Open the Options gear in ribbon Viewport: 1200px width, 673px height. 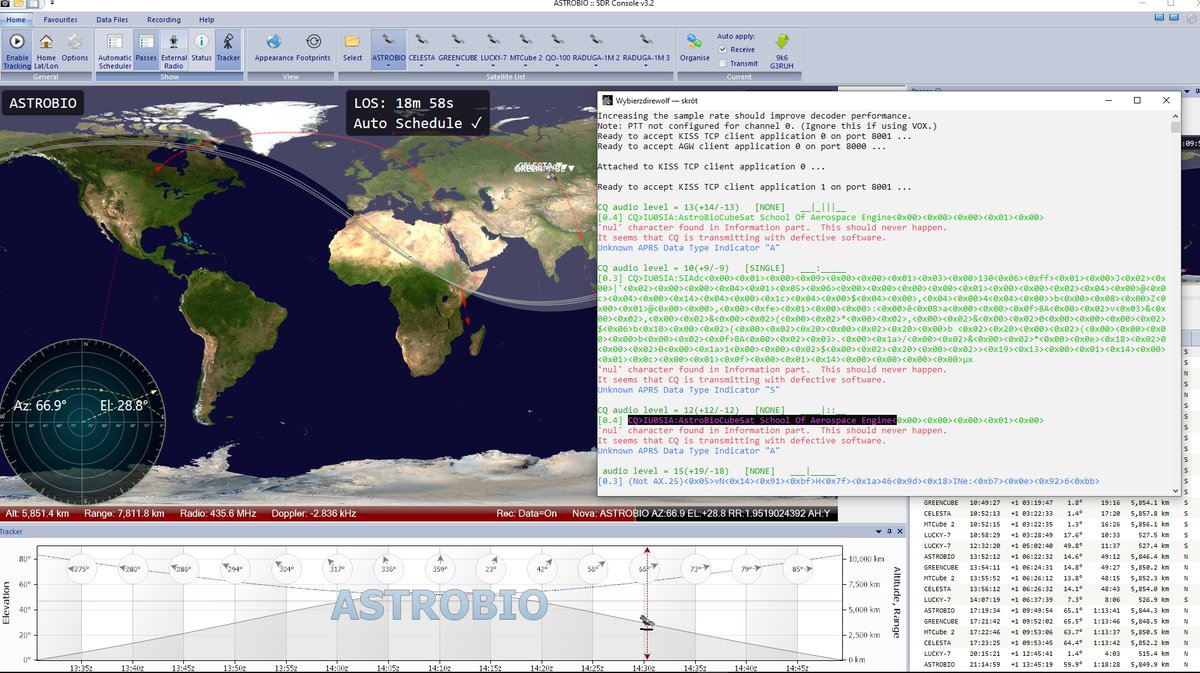click(x=75, y=41)
